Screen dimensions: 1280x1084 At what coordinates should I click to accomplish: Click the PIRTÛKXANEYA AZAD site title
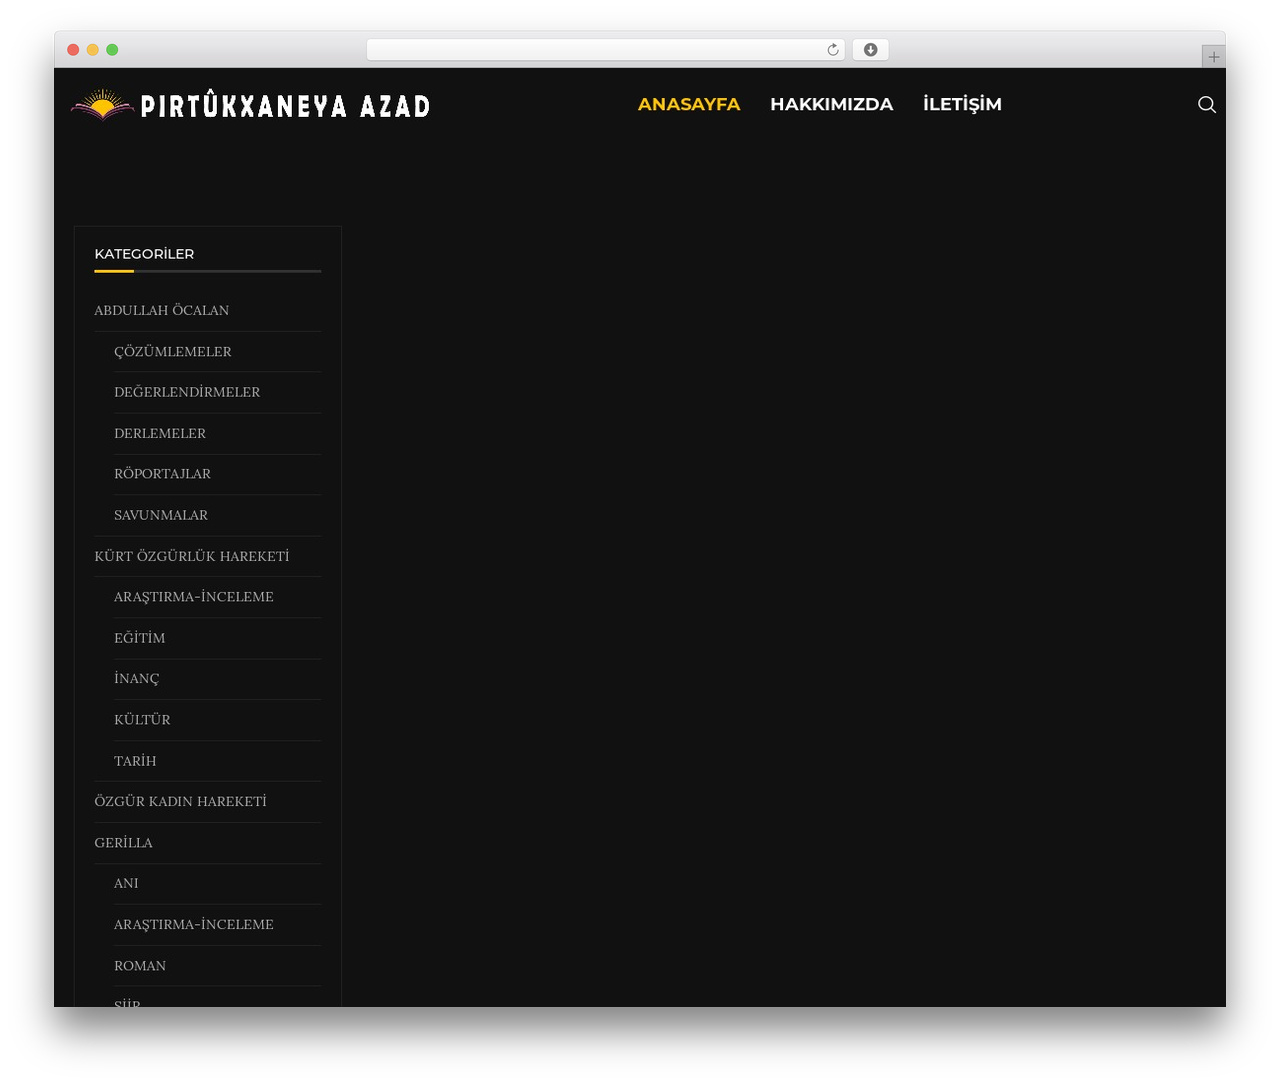(x=286, y=105)
